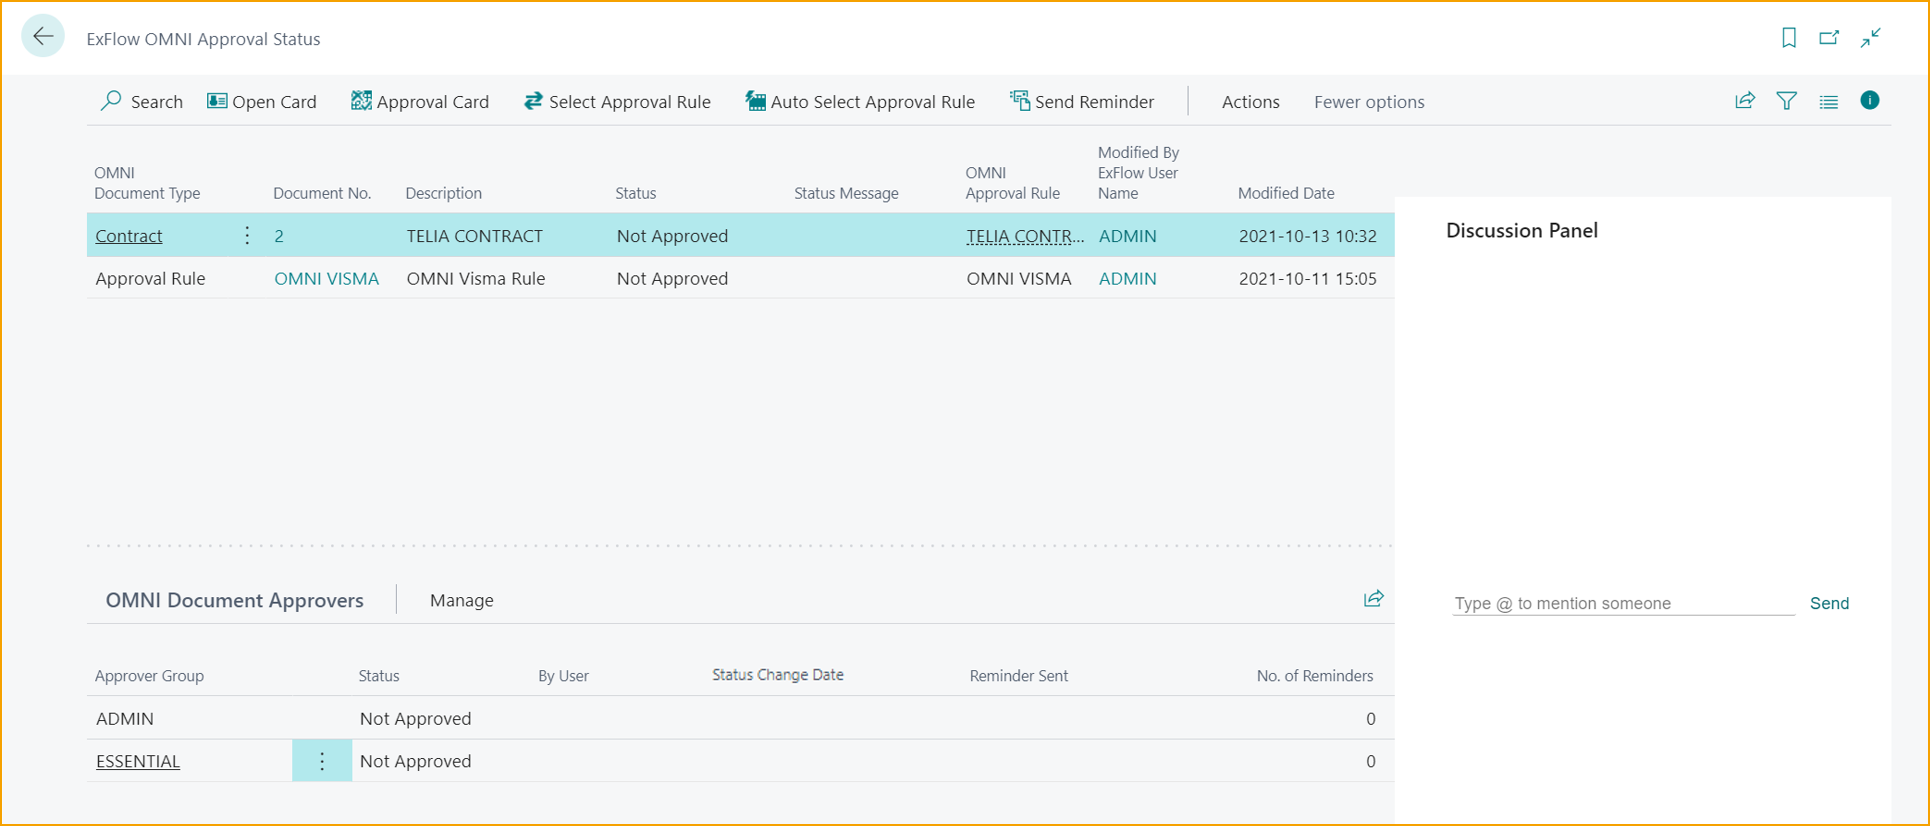Viewport: 1930px width, 826px height.
Task: Select the Approval Rule document type cell
Action: click(151, 279)
